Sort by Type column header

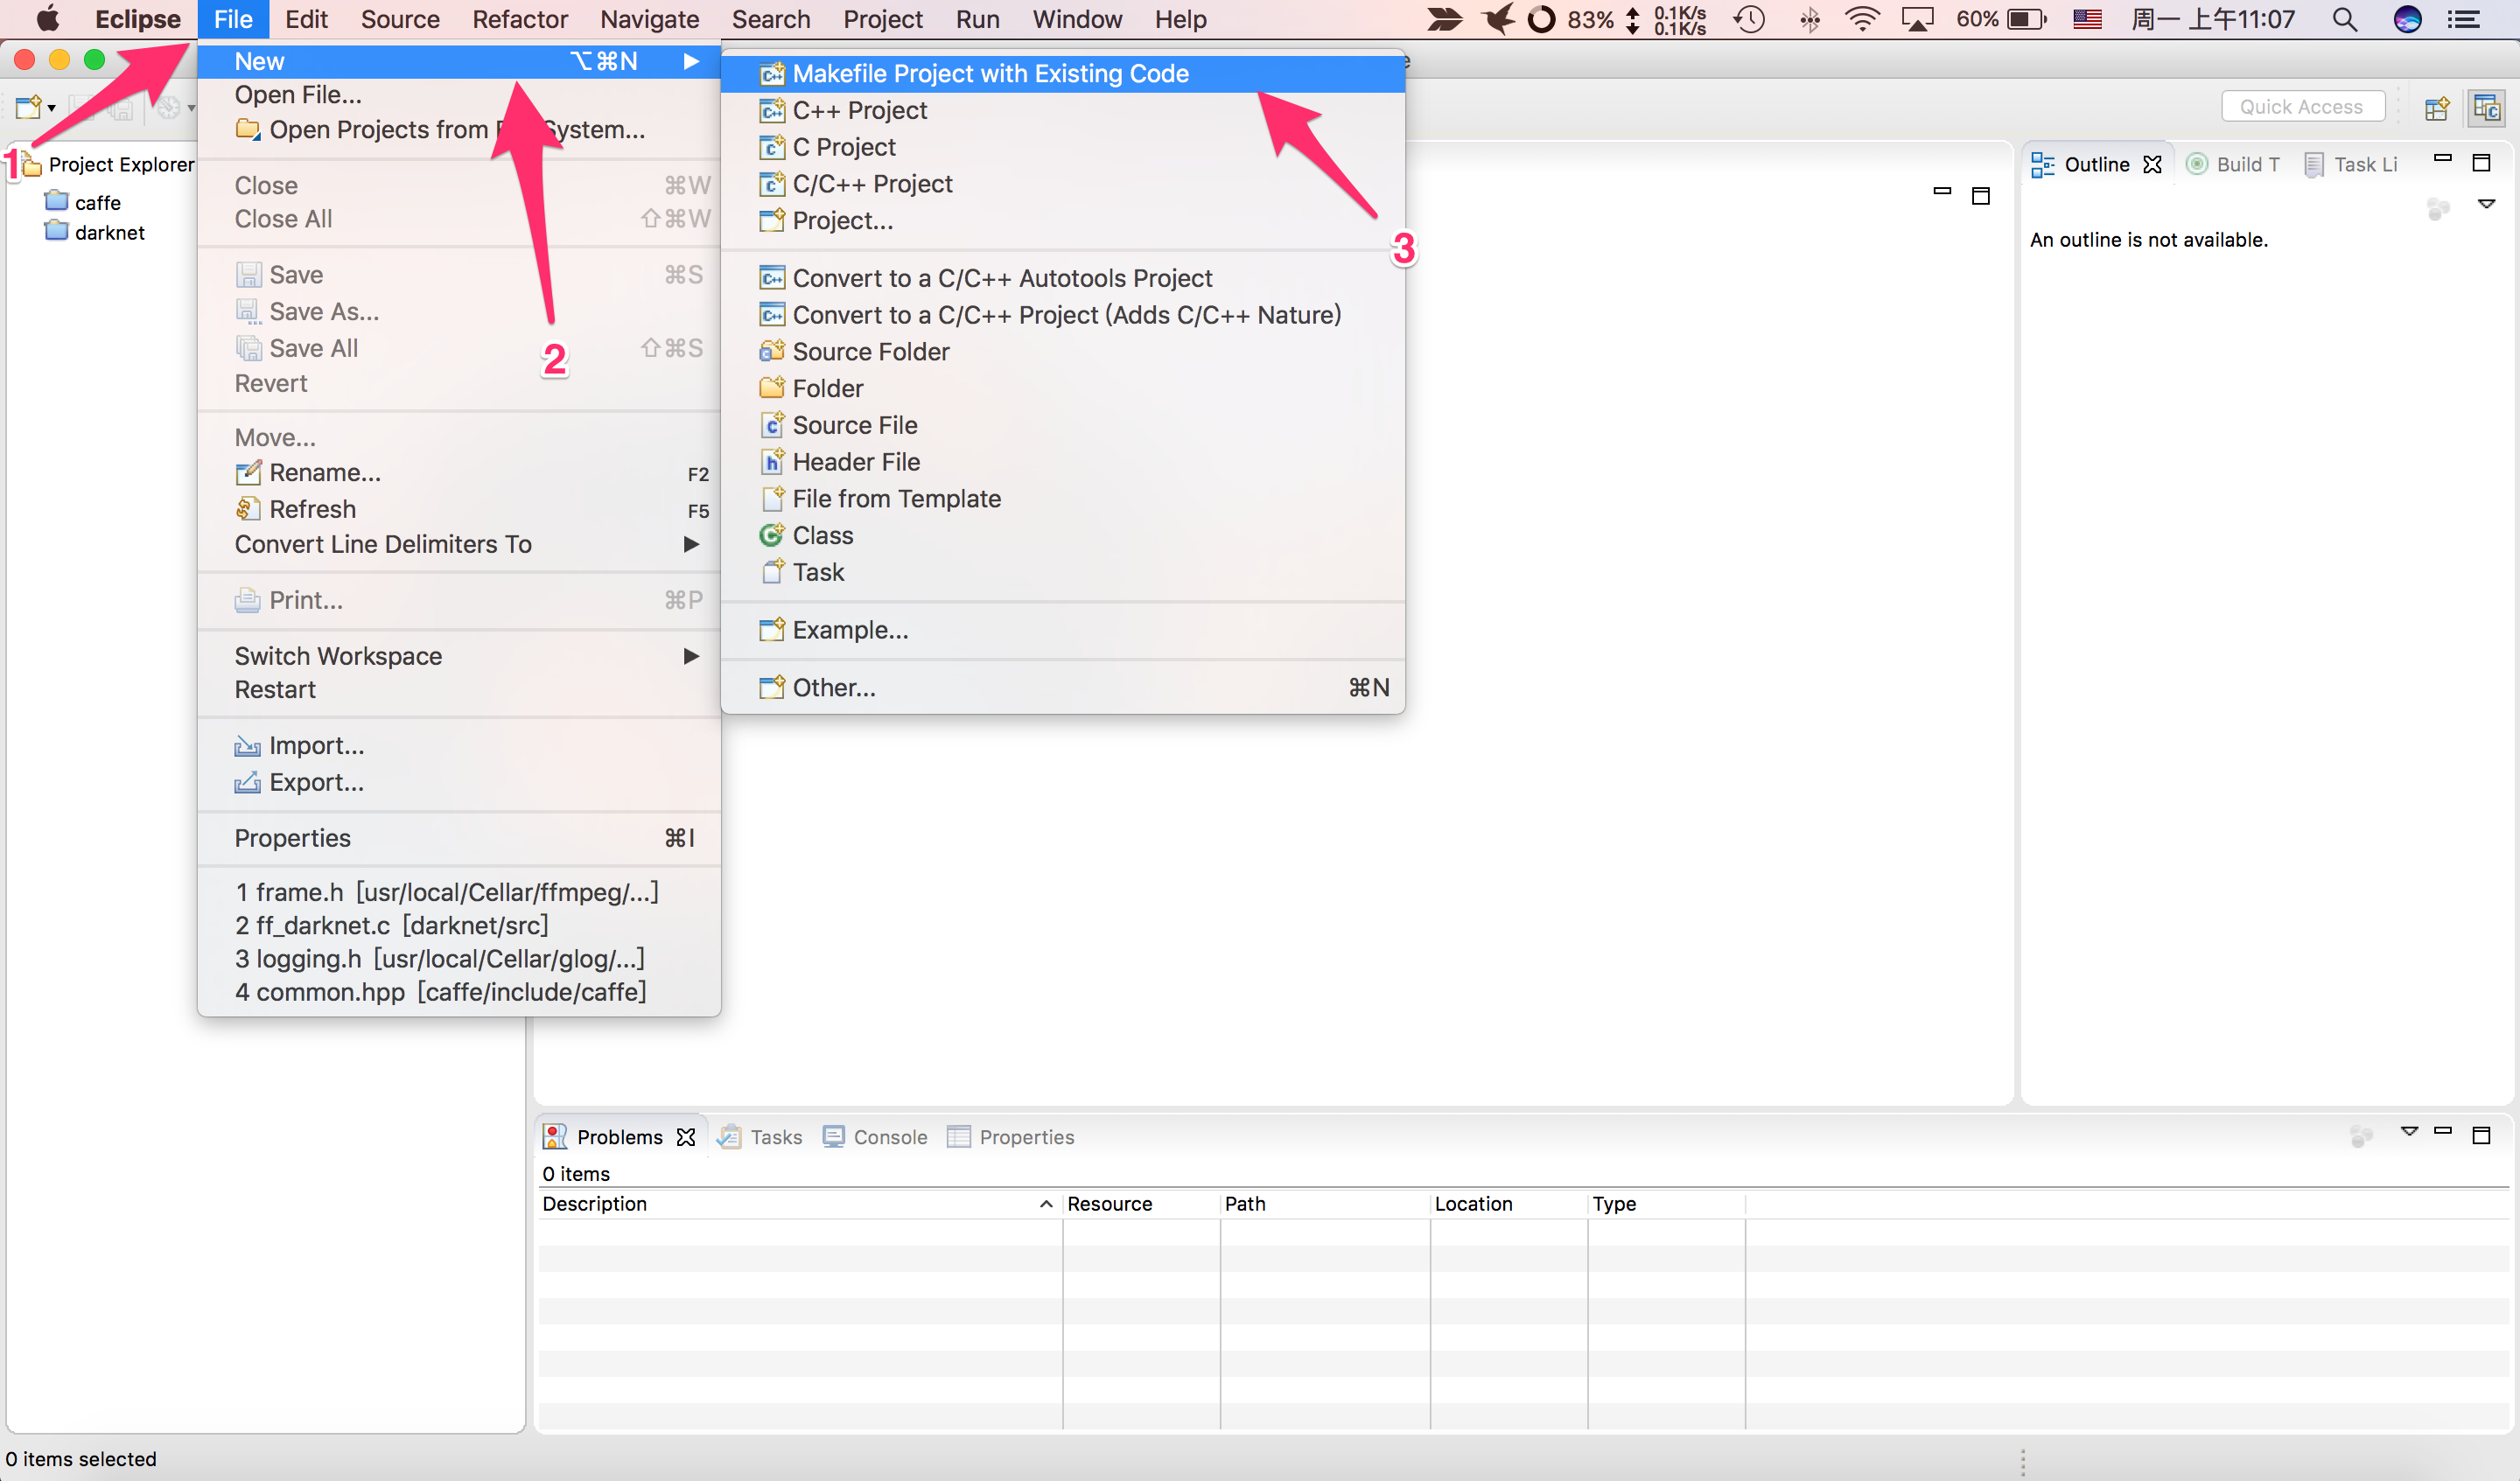[1667, 1204]
